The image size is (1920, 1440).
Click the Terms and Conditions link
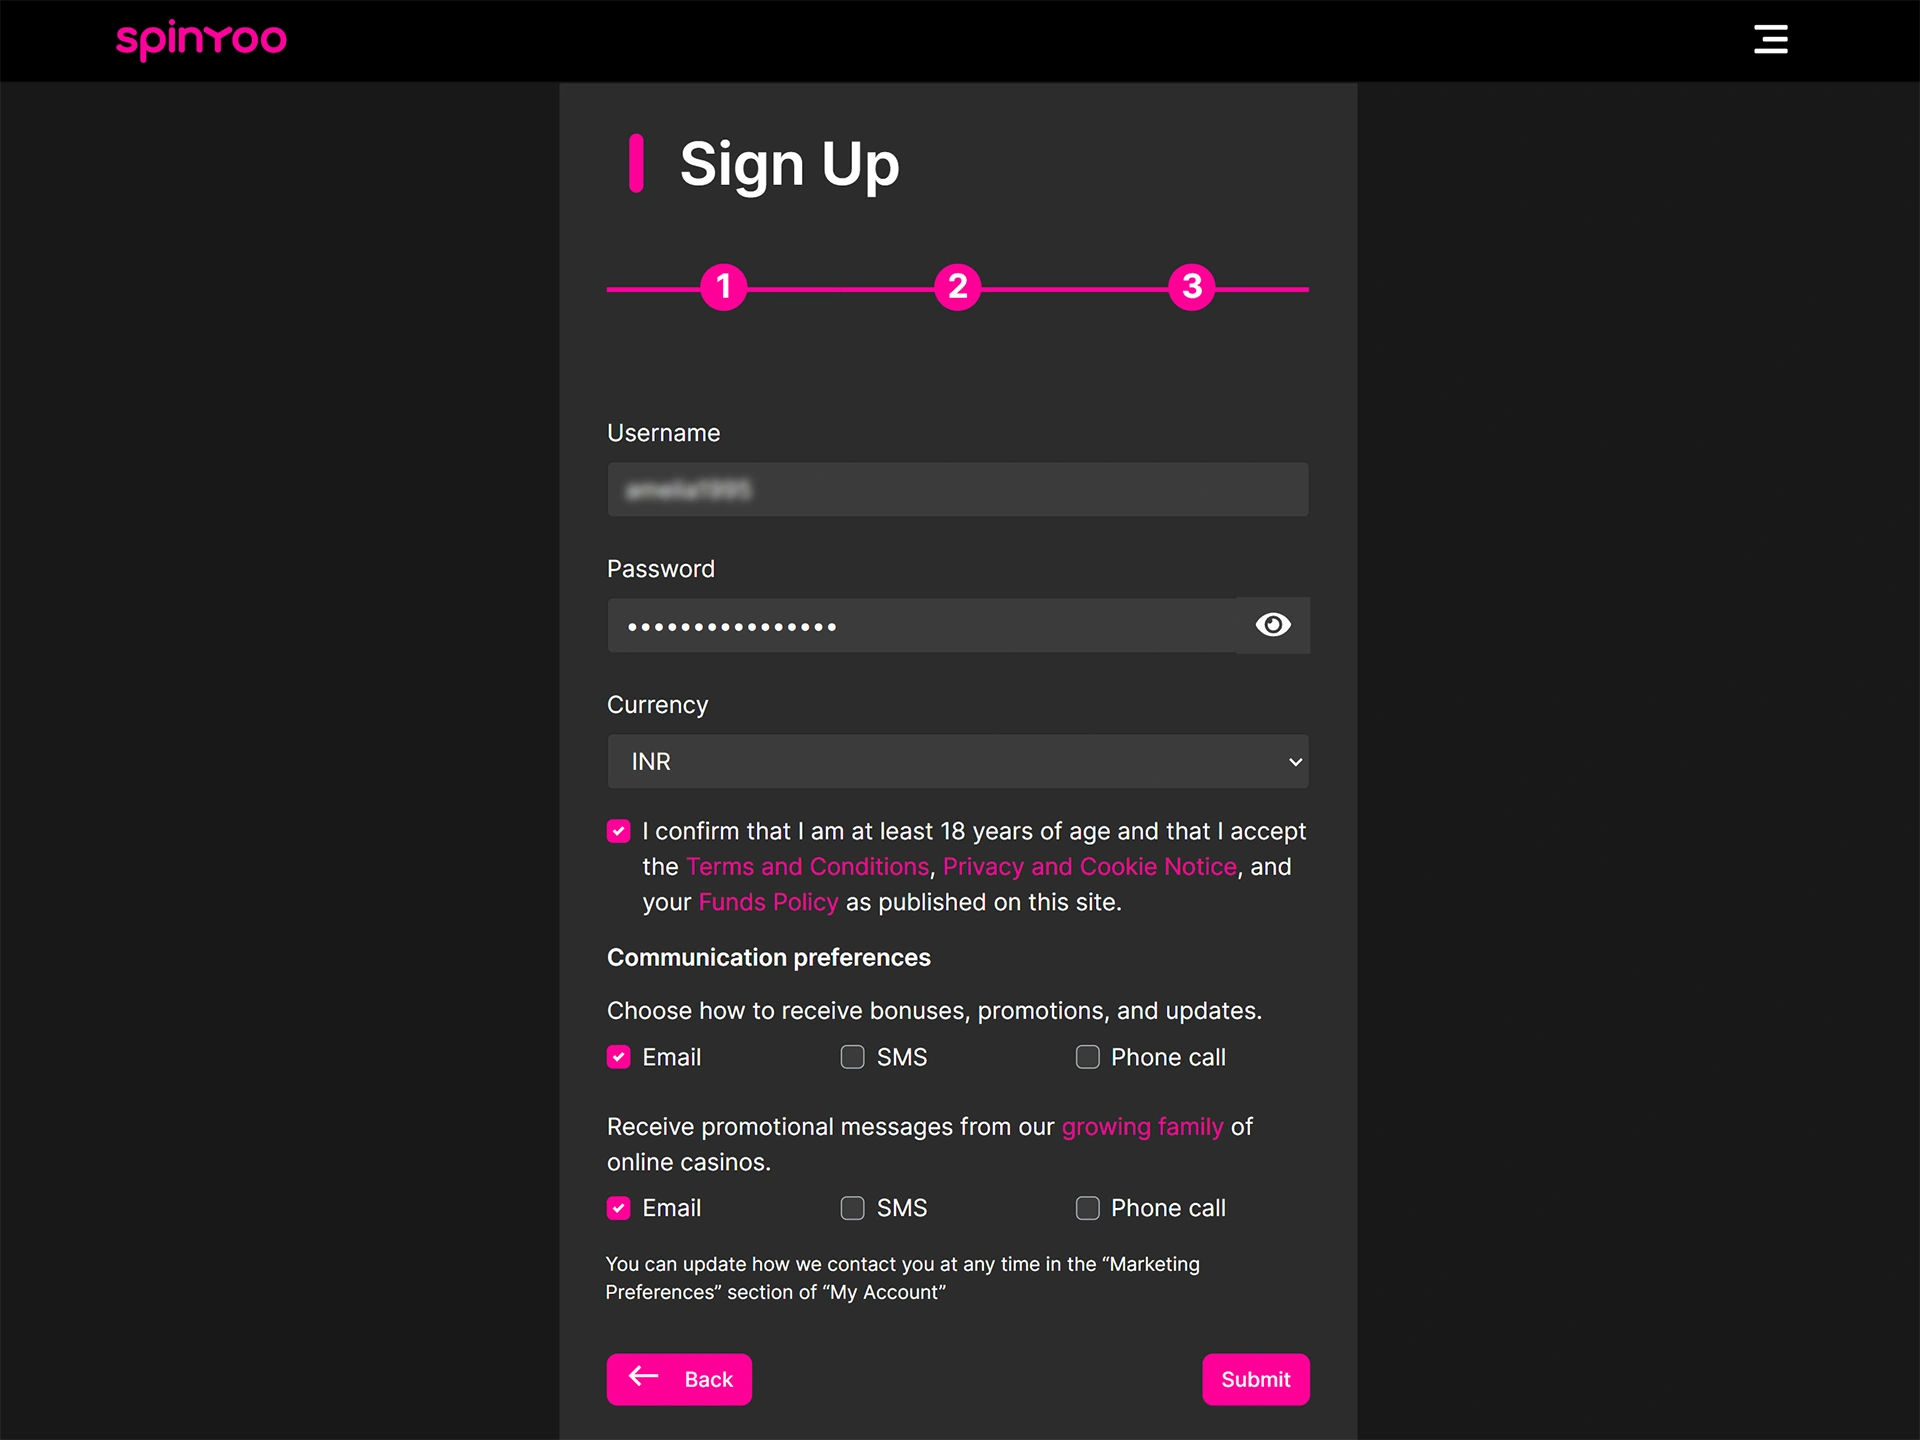coord(806,865)
